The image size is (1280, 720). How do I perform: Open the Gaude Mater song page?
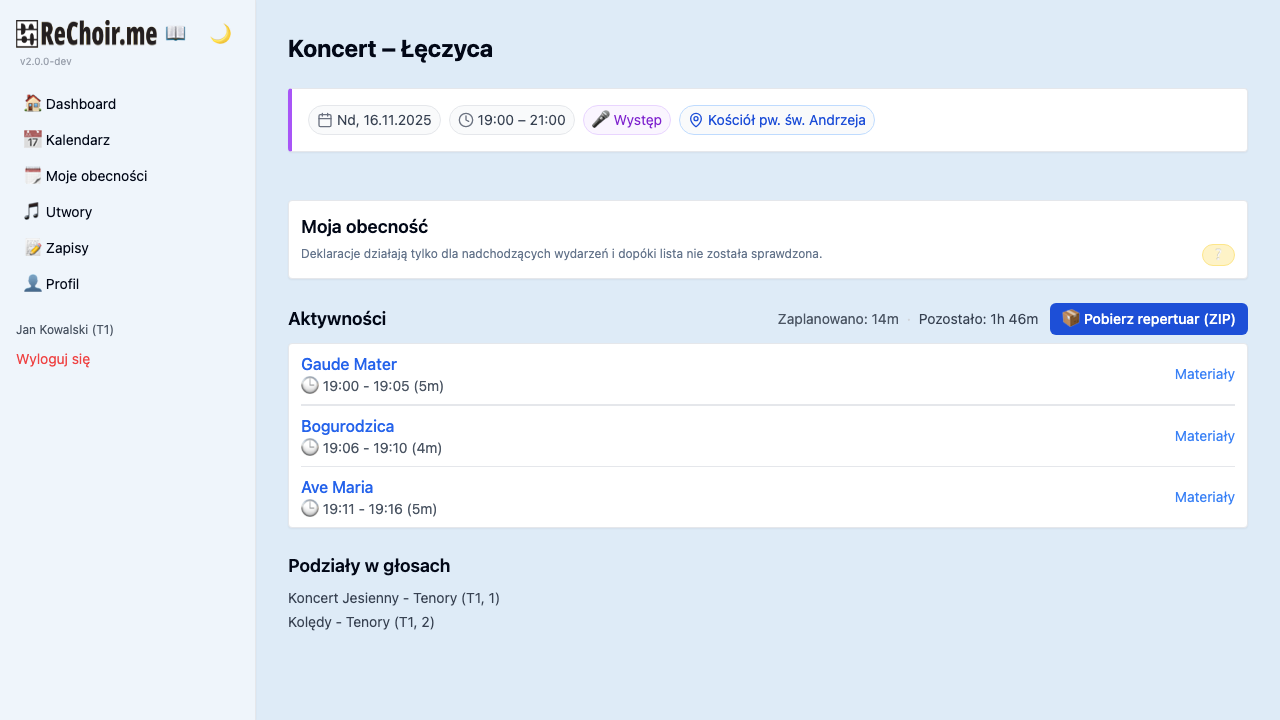tap(349, 364)
